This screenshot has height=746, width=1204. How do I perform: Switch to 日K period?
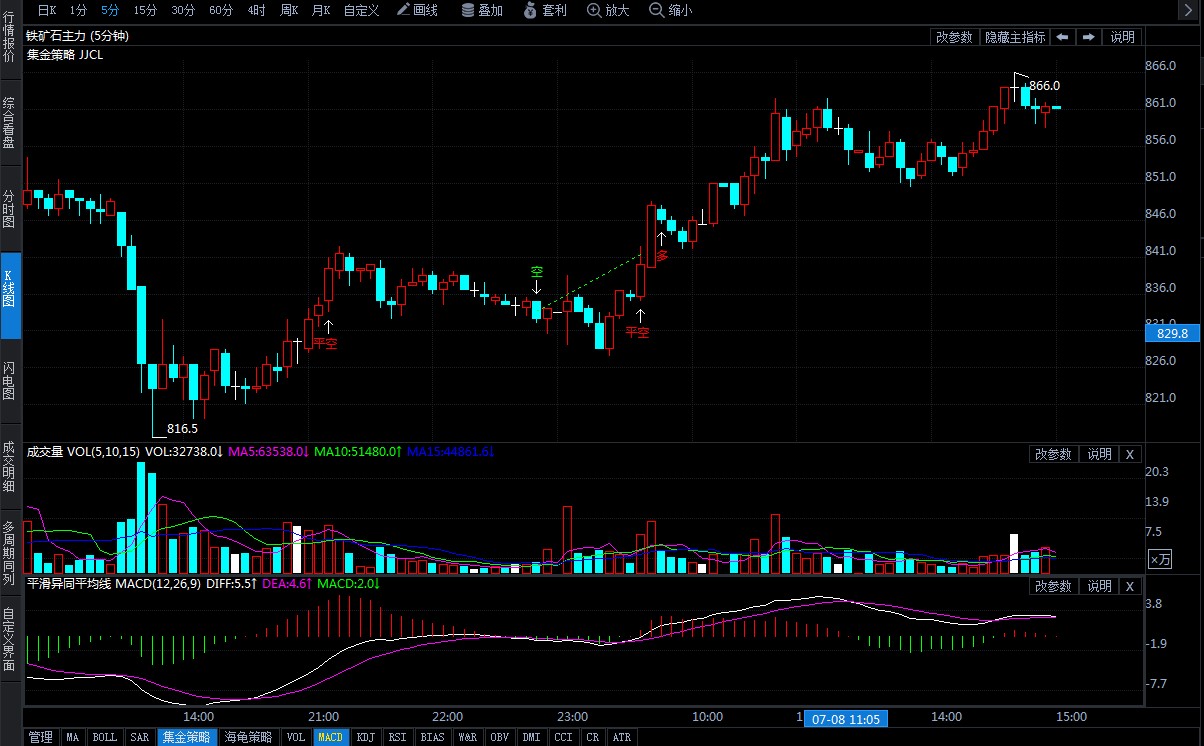pyautogui.click(x=46, y=10)
